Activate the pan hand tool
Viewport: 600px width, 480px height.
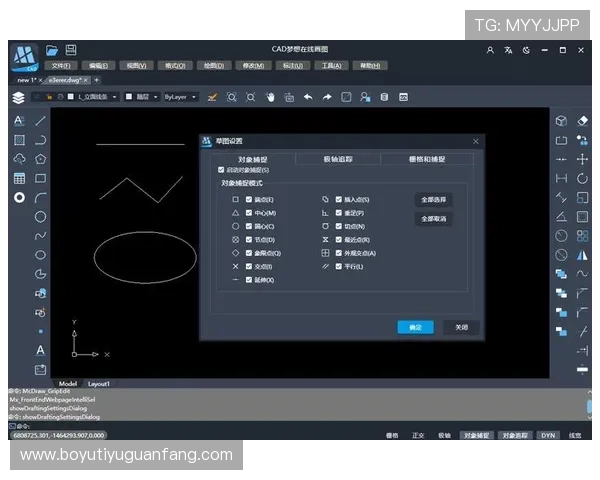click(x=270, y=97)
